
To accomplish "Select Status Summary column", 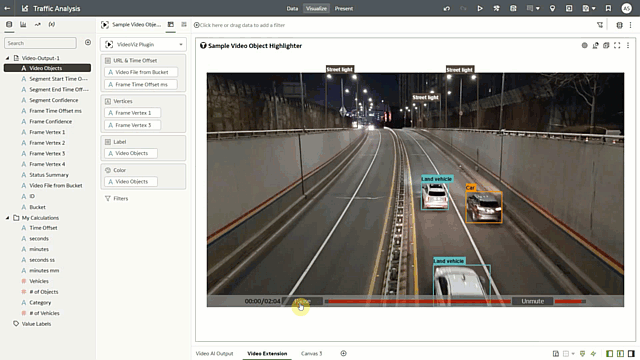I will click(x=49, y=175).
